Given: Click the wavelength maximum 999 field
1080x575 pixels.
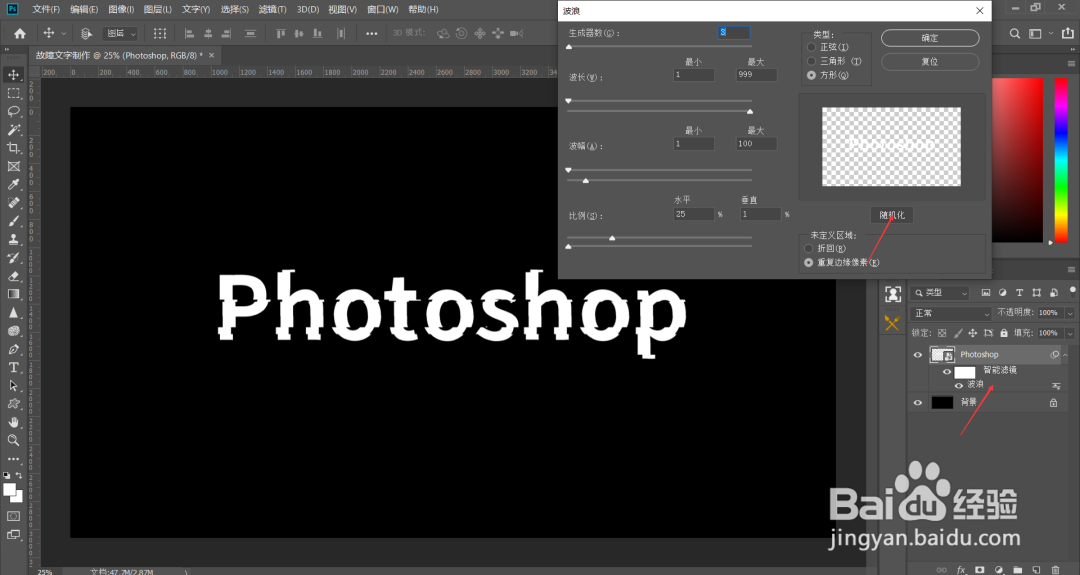Looking at the screenshot, I should 756,74.
